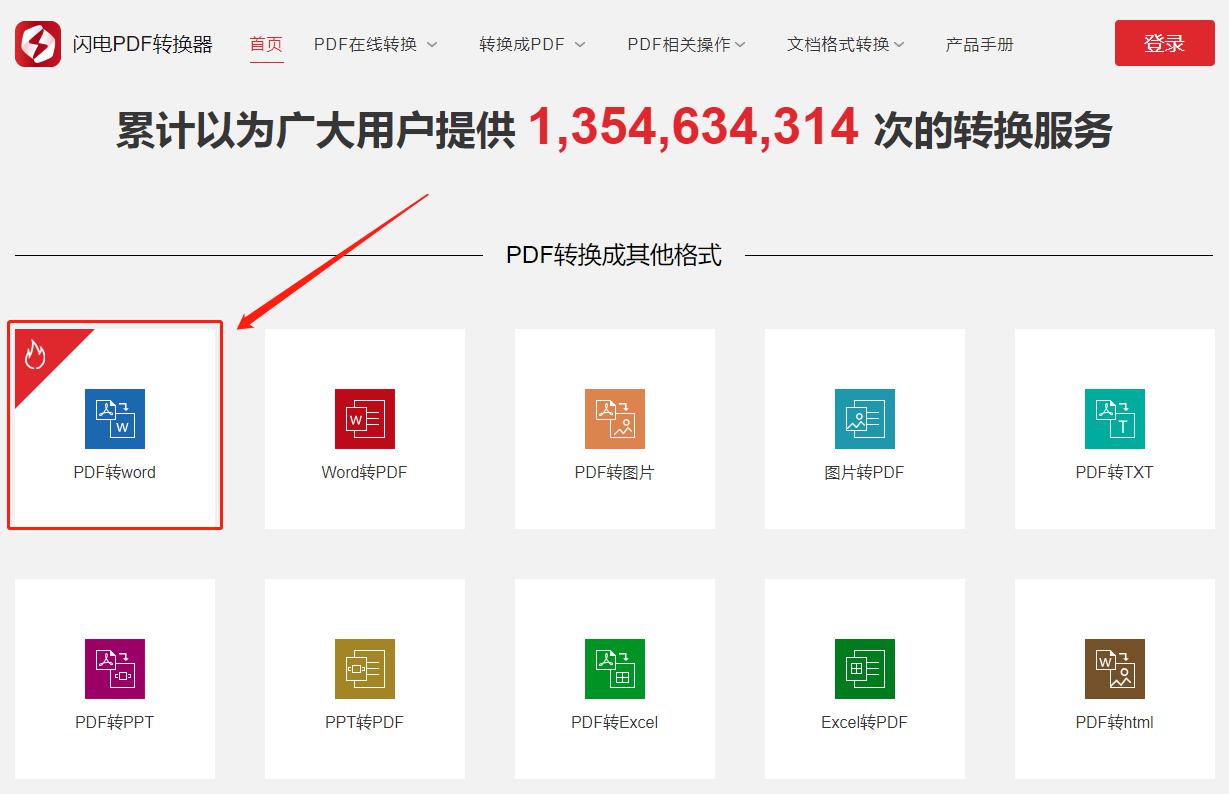Select the PDF转Excel green icon
This screenshot has height=794, width=1229.
click(x=615, y=669)
